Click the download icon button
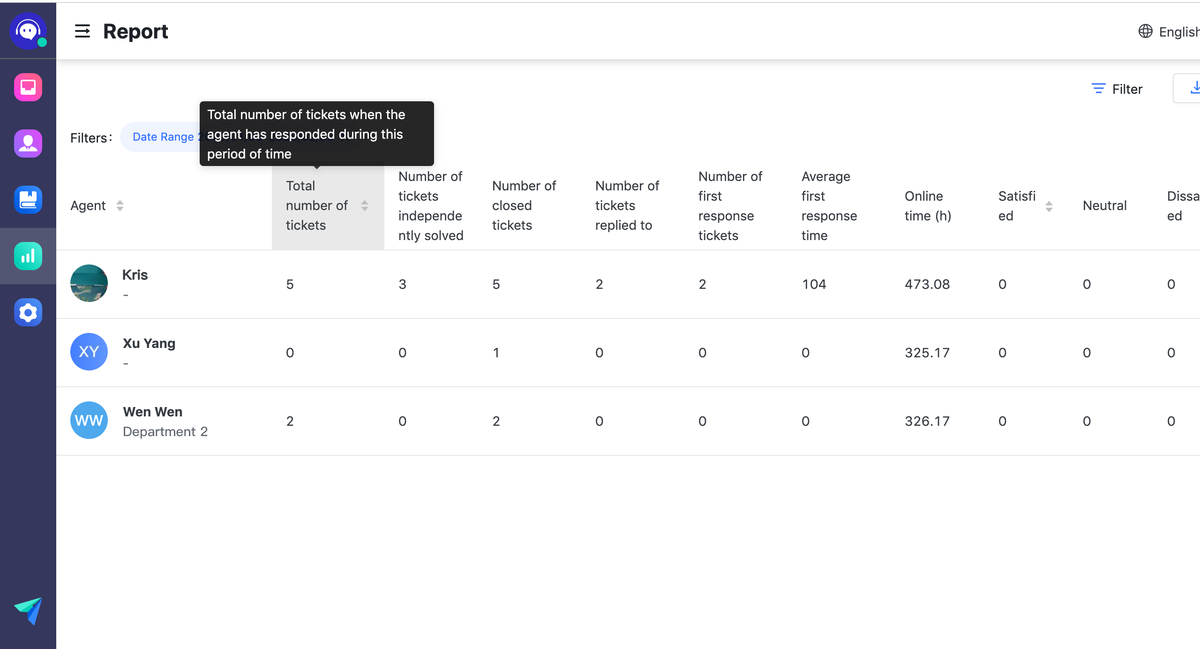The height and width of the screenshot is (649, 1200). (x=1190, y=88)
